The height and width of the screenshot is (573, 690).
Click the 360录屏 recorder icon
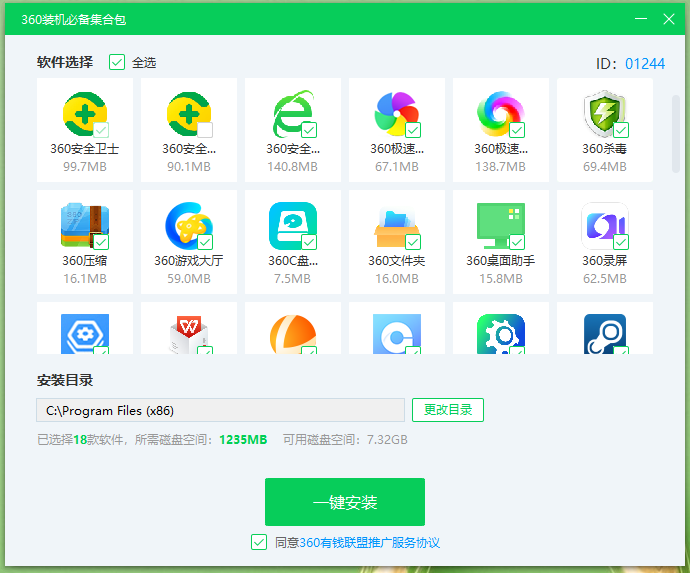tap(605, 226)
